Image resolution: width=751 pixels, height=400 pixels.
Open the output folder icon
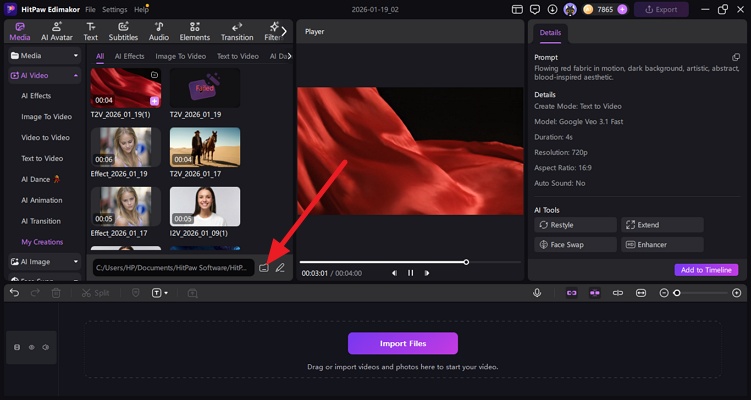[263, 268]
